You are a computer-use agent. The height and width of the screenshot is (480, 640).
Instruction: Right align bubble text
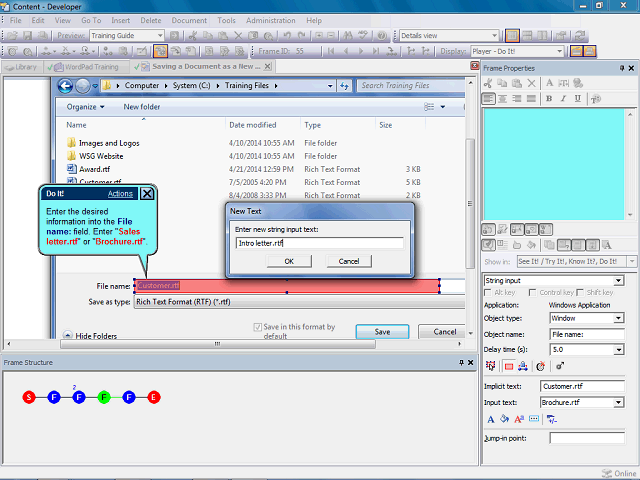coord(517,99)
